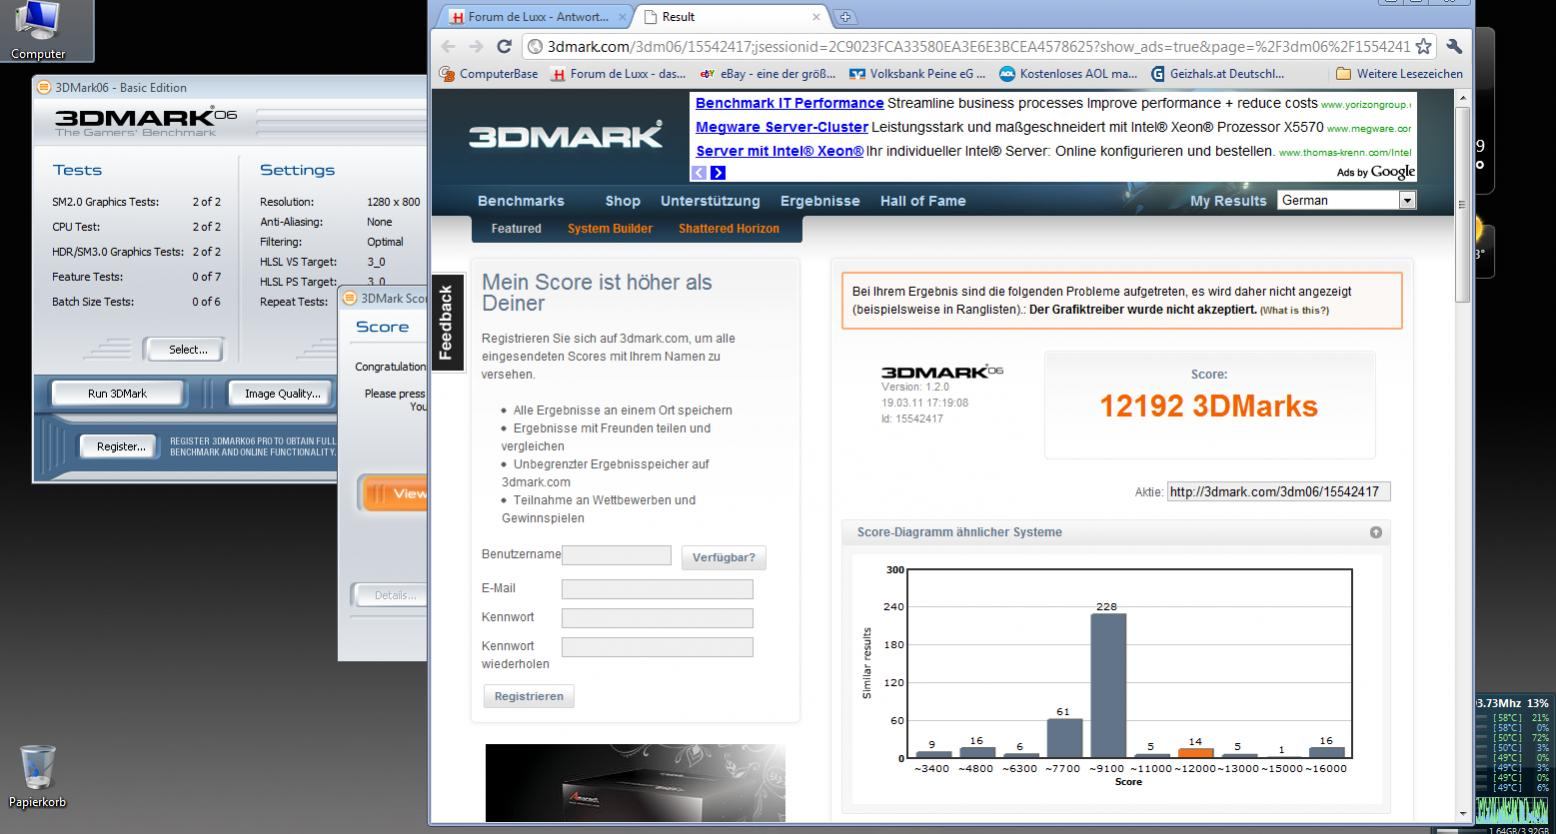This screenshot has height=834, width=1556.
Task: Click Chrome's forward navigation arrow
Action: [x=476, y=46]
